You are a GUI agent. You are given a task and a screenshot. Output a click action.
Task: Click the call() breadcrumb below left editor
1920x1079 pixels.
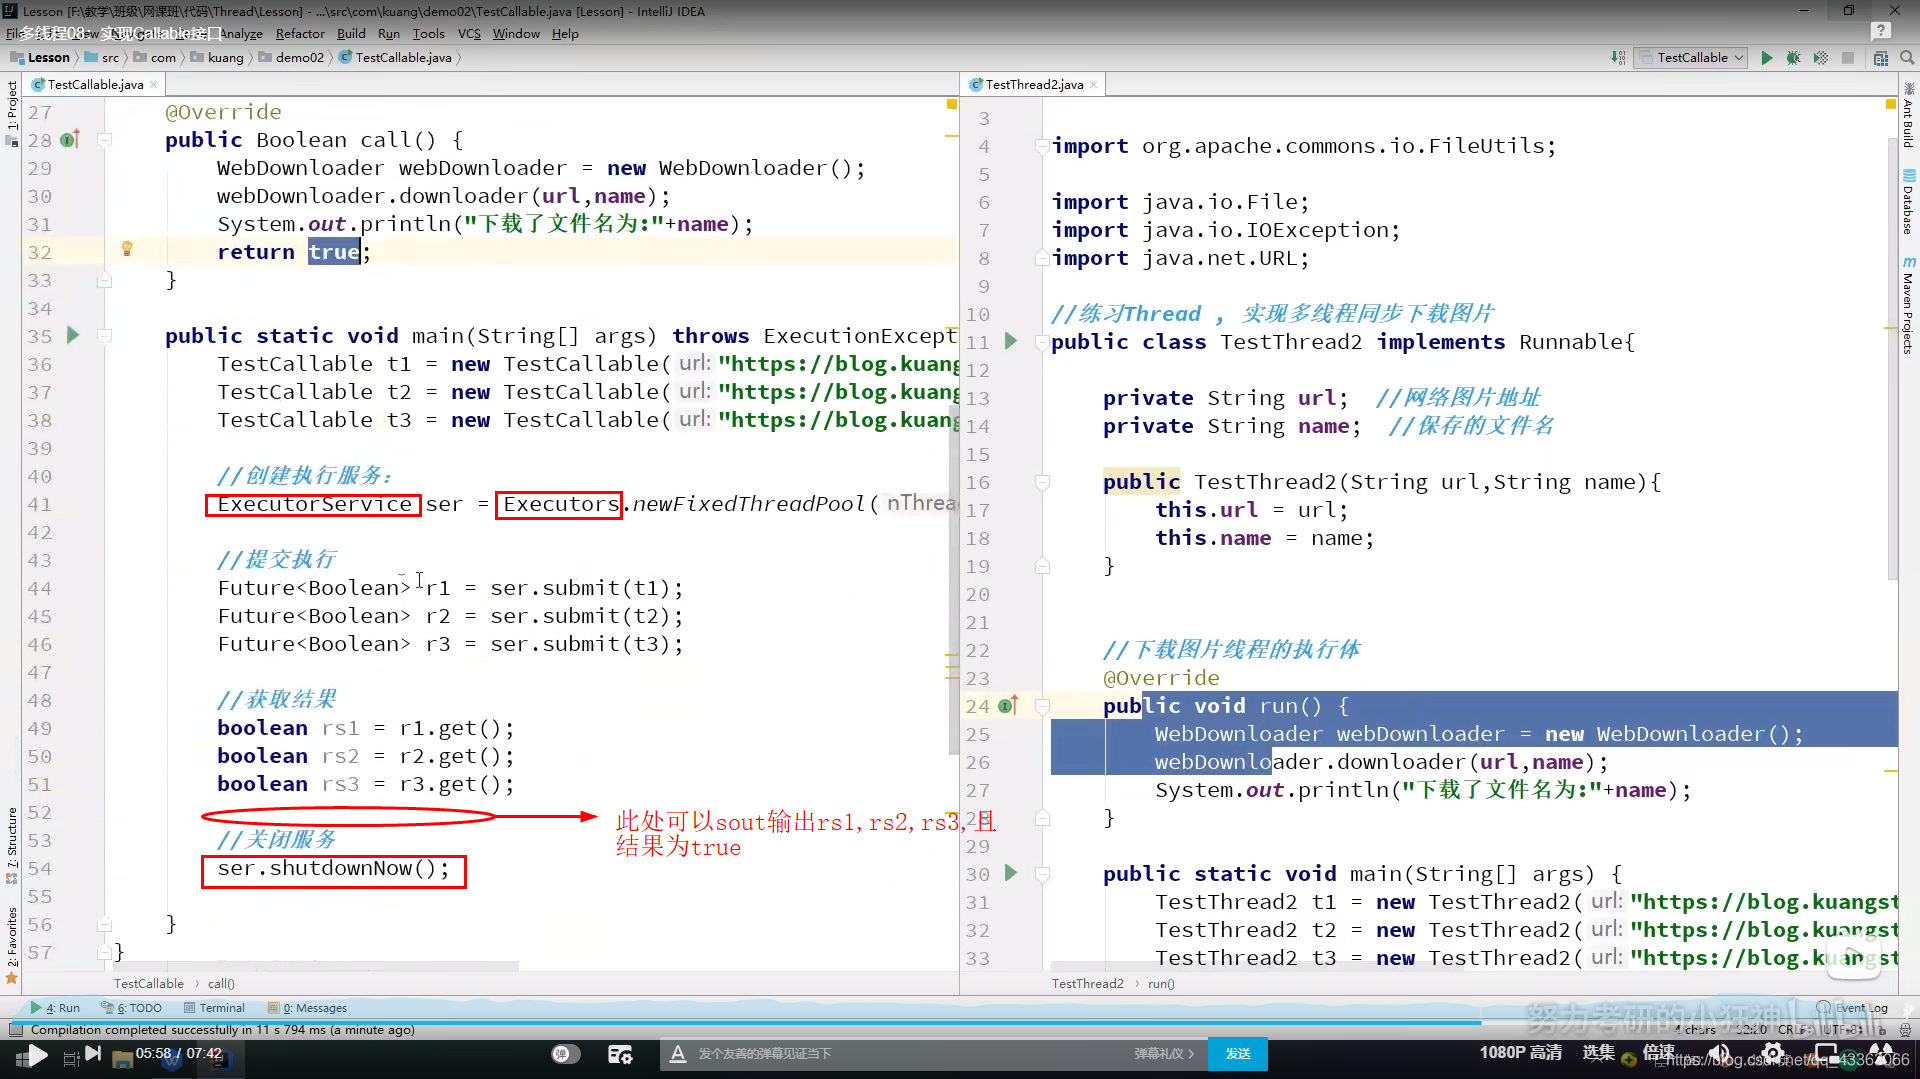(221, 984)
